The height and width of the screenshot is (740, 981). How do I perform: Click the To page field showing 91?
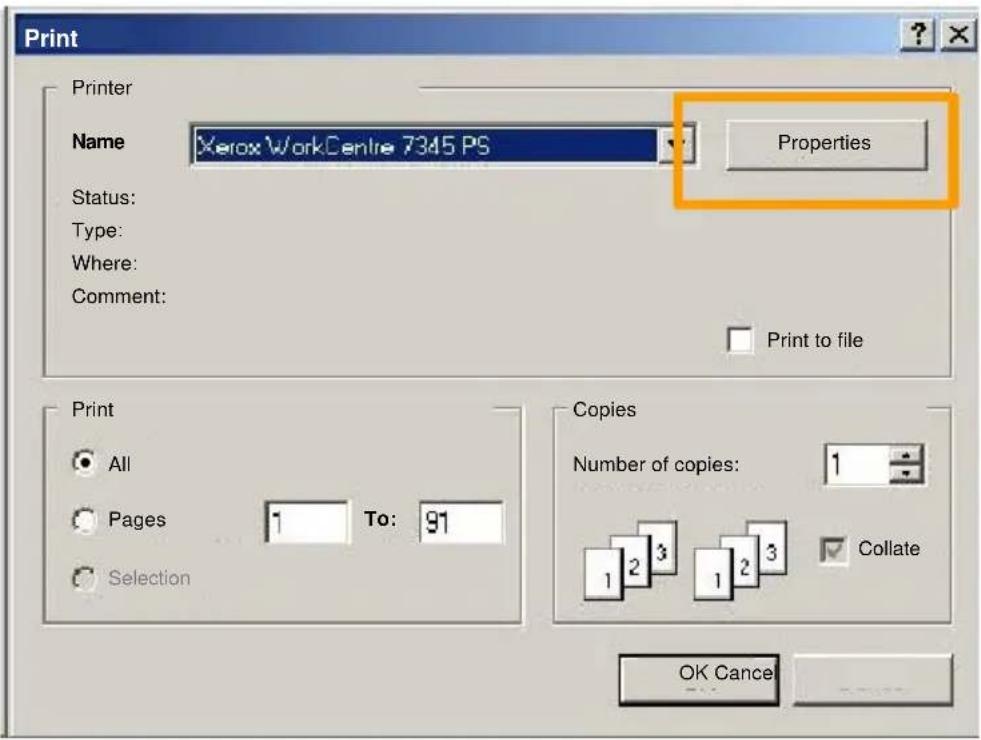[x=461, y=522]
